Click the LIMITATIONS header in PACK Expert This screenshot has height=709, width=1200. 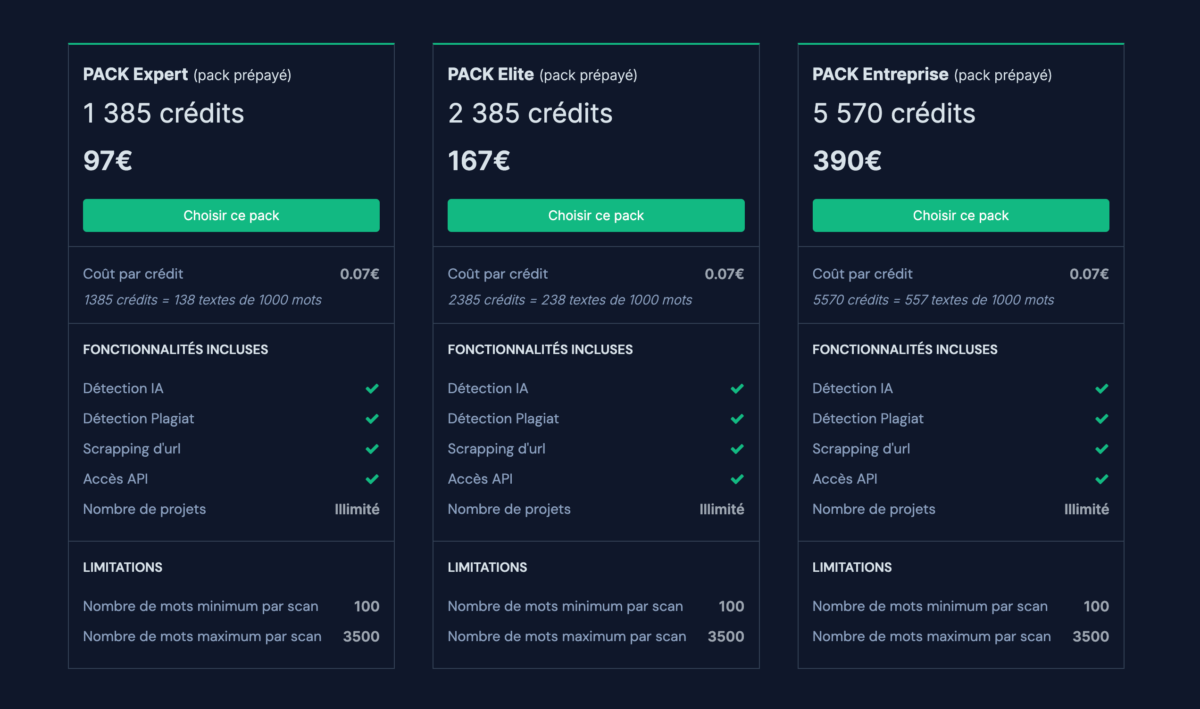tap(122, 567)
